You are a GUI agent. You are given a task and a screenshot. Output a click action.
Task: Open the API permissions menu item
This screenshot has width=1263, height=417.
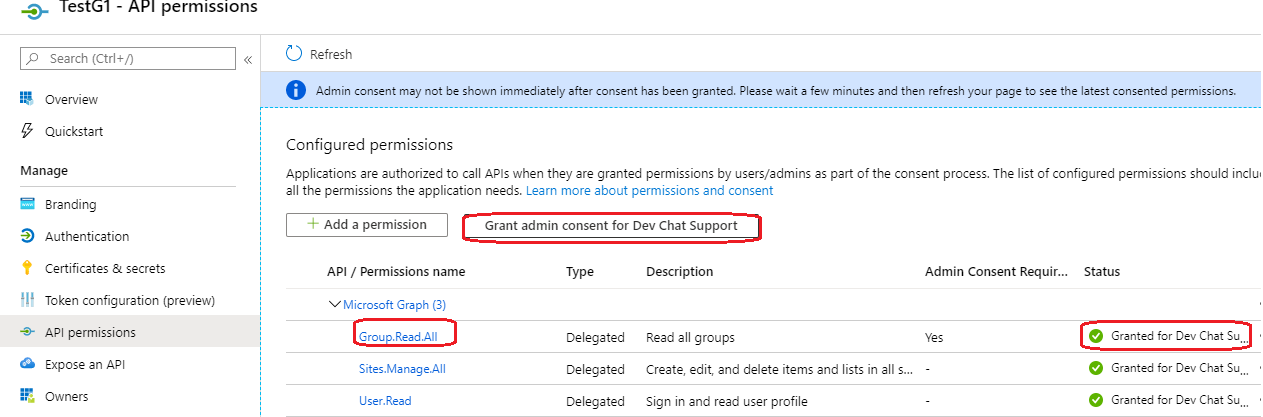tap(90, 333)
